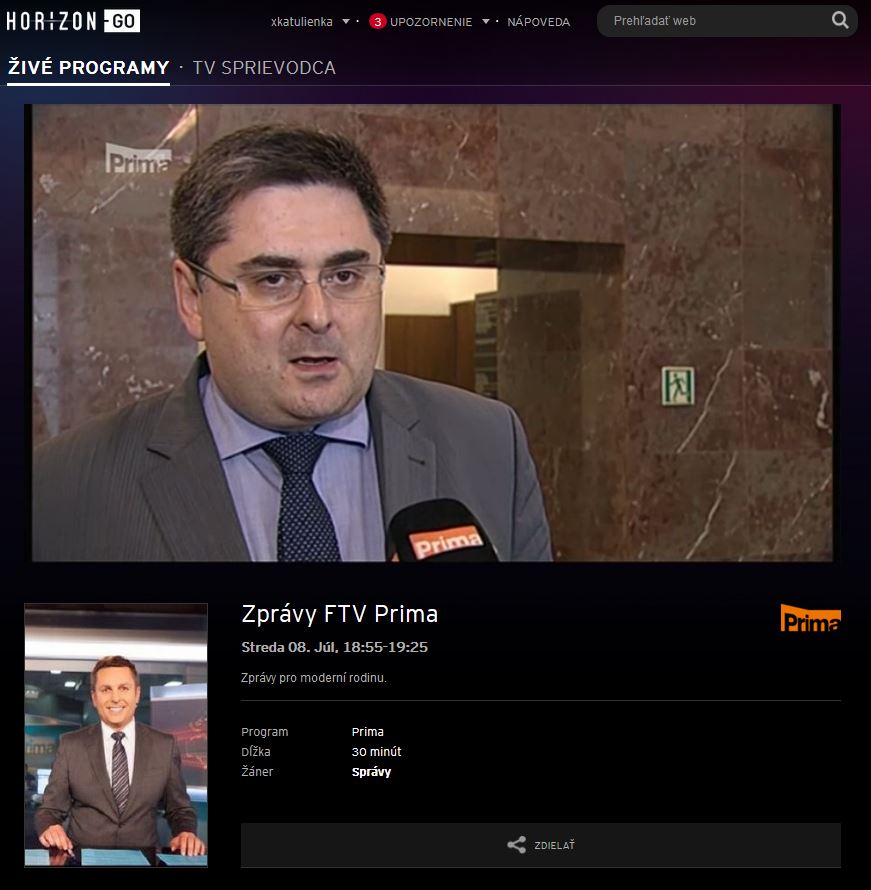Click the live video player area
Viewport: 871px width, 890px height.
point(432,333)
